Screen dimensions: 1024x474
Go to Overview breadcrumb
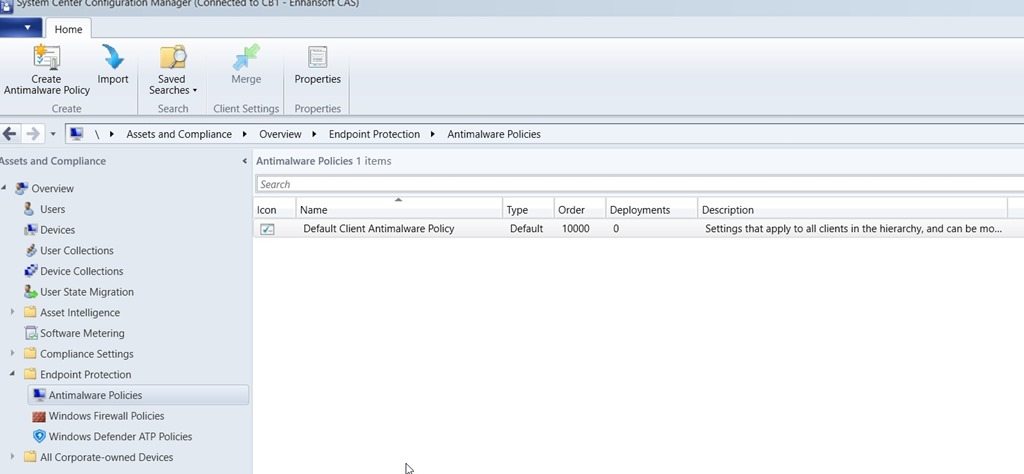pyautogui.click(x=280, y=134)
